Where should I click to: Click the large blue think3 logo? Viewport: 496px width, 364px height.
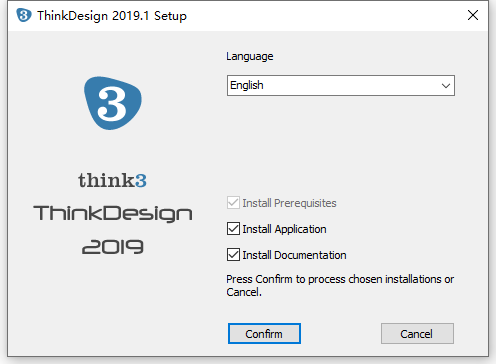pyautogui.click(x=113, y=103)
